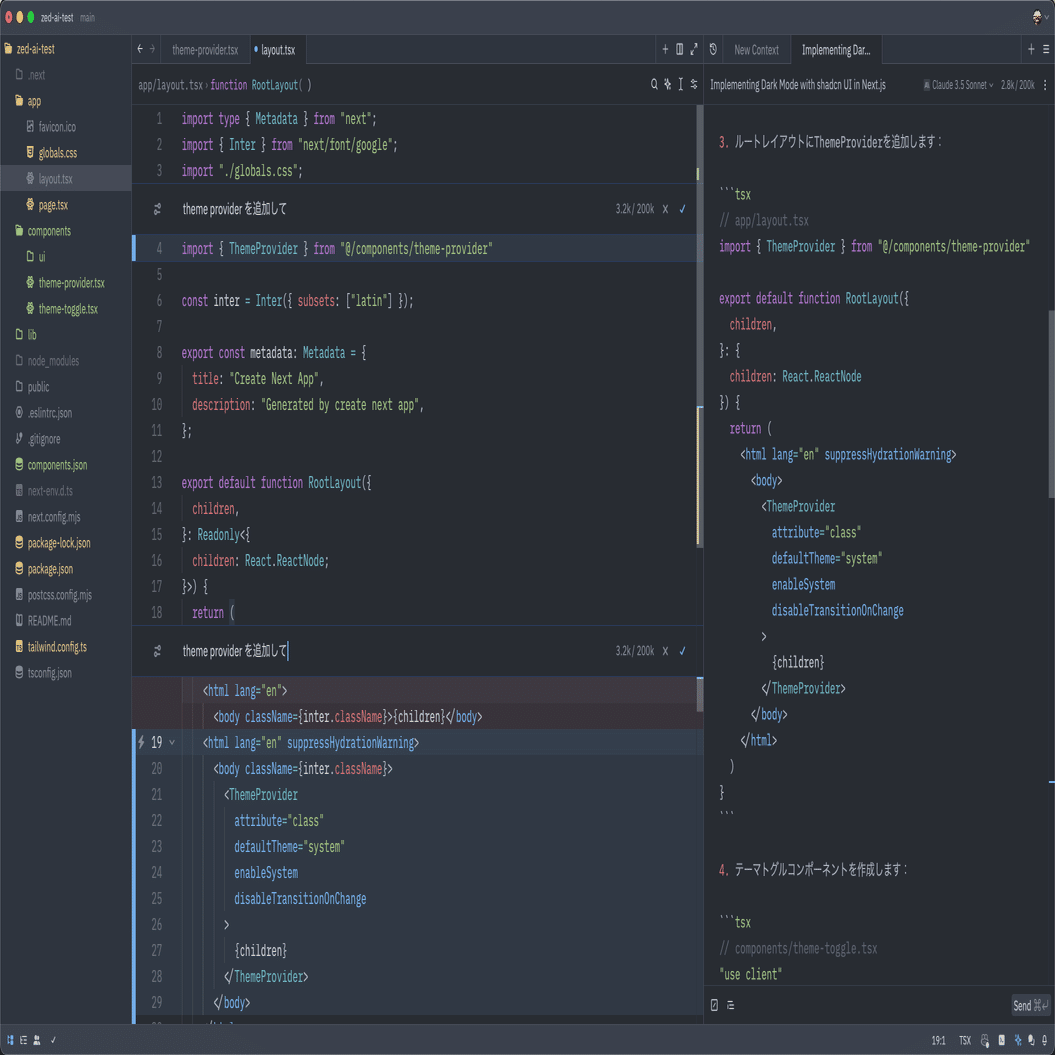Click cursor position 19:1 in status bar
Viewport: 1055px width, 1055px height.
pyautogui.click(x=938, y=1040)
